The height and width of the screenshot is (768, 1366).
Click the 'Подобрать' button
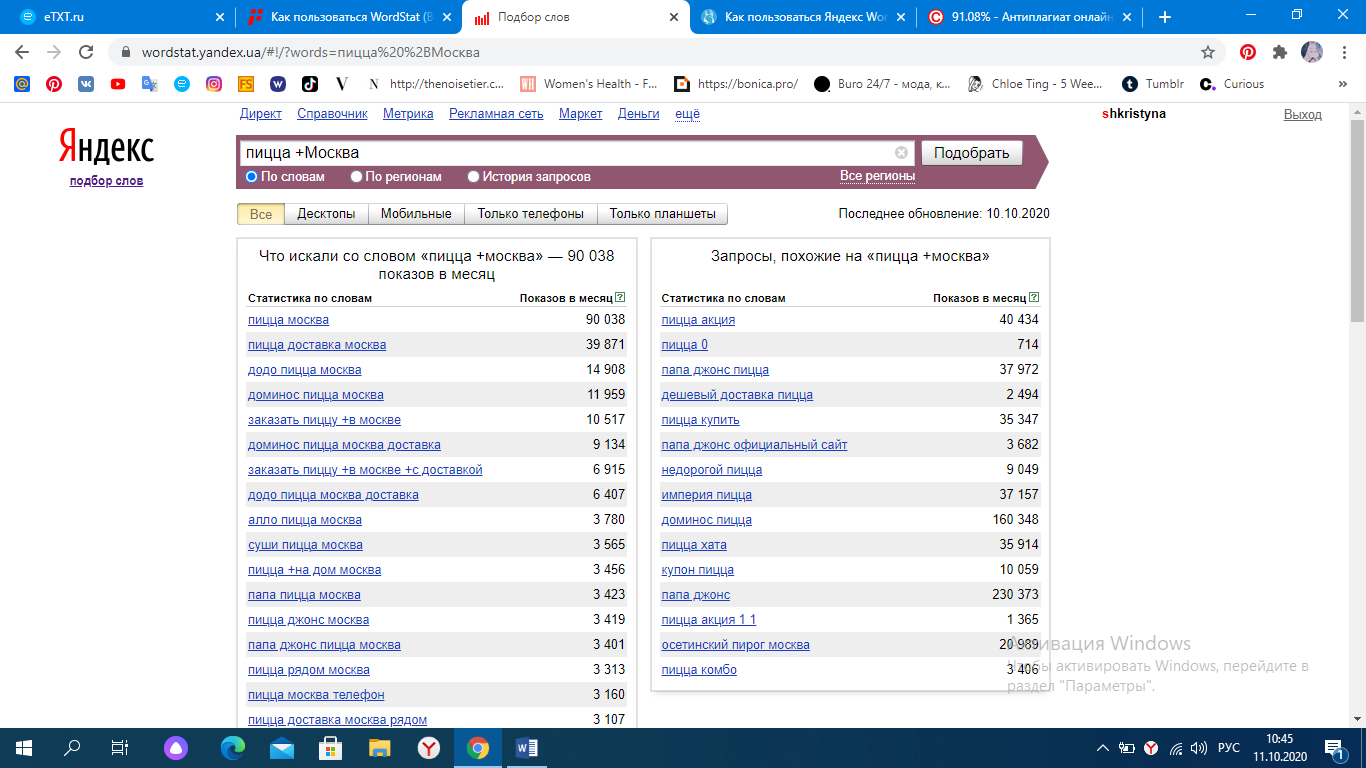972,153
